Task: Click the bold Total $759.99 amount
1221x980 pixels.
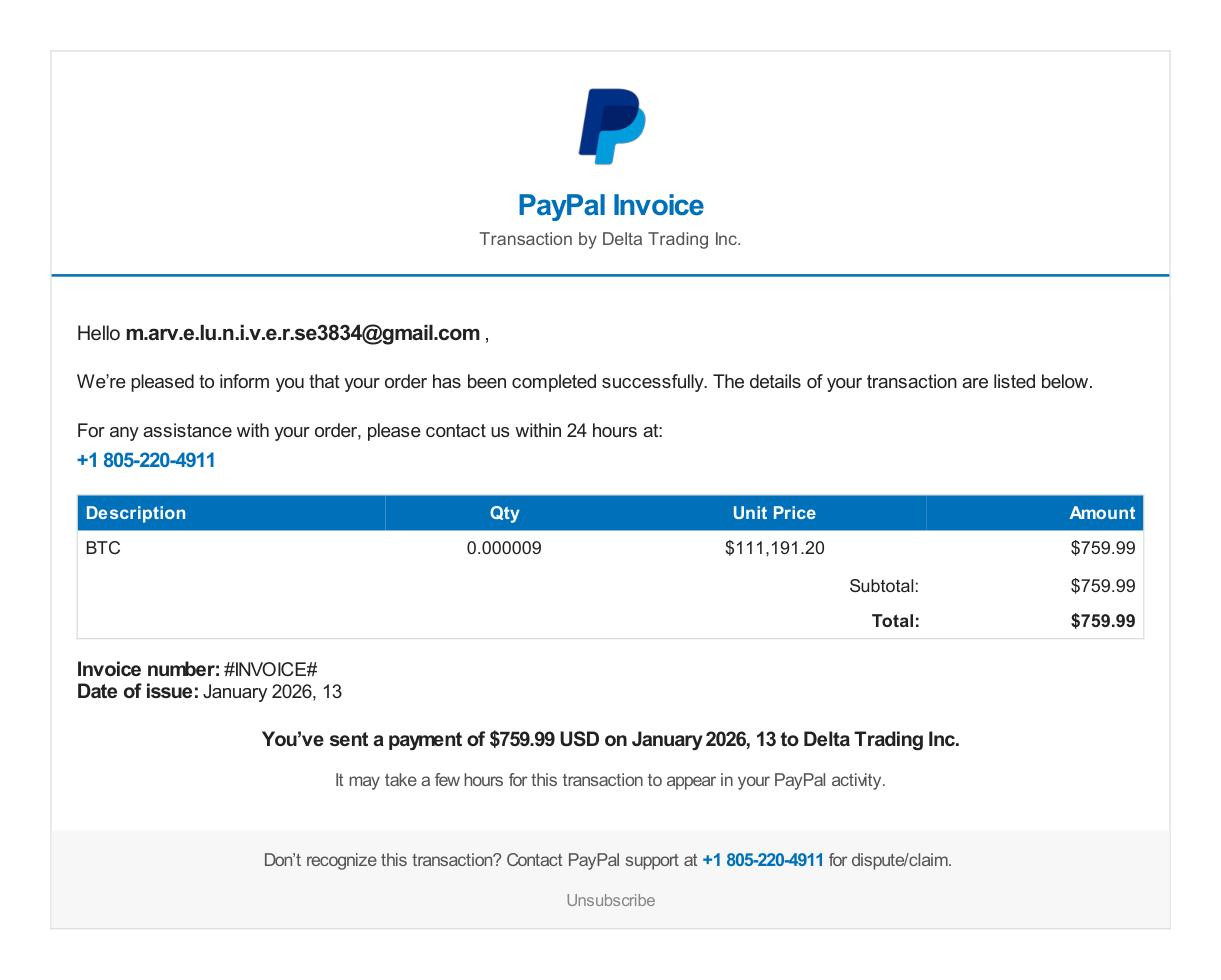Action: click(1103, 621)
